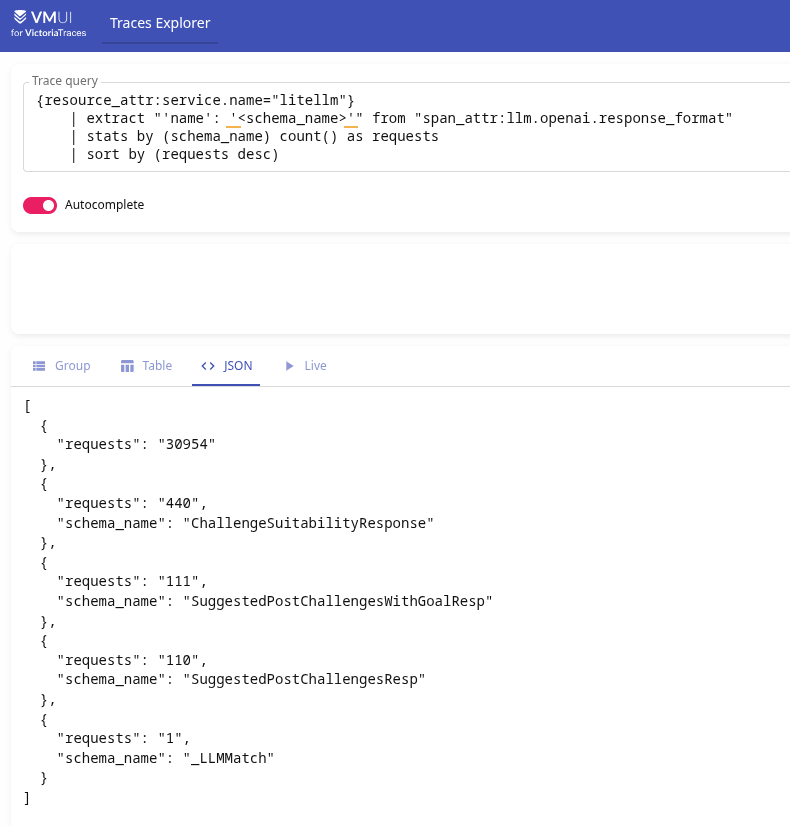Switch to the Live tailing label
Screen dimensions: 790x826
tap(315, 366)
